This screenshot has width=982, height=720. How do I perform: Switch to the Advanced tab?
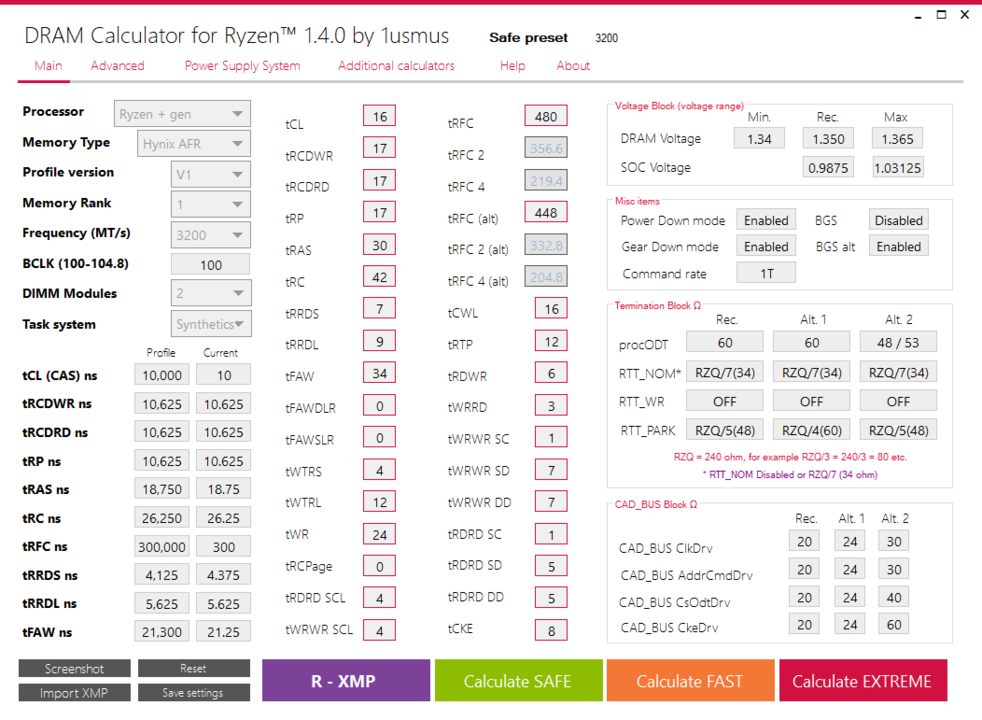[117, 66]
